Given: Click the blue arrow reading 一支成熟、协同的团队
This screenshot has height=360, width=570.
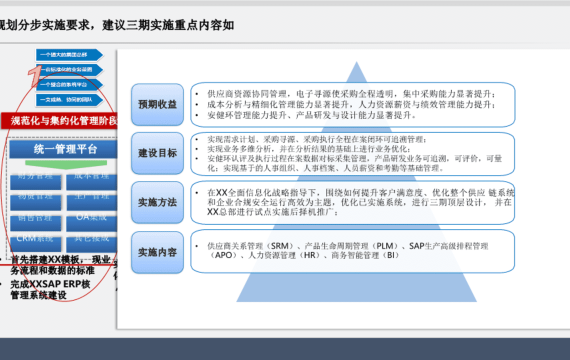Looking at the screenshot, I should click(x=69, y=100).
